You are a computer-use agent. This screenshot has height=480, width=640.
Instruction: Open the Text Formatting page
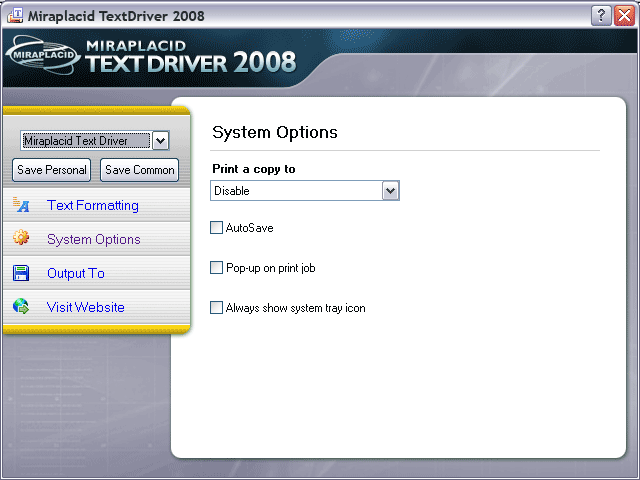(93, 205)
